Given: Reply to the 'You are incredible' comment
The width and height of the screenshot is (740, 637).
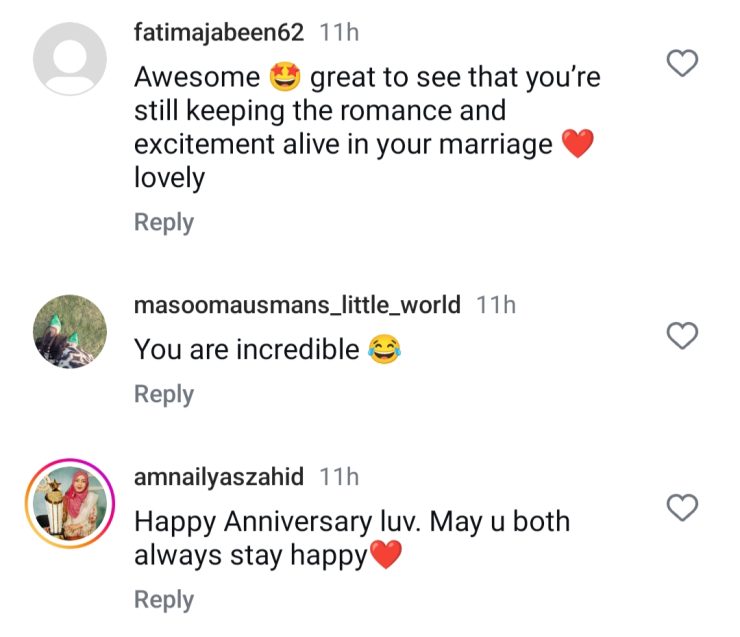Looking at the screenshot, I should (164, 394).
